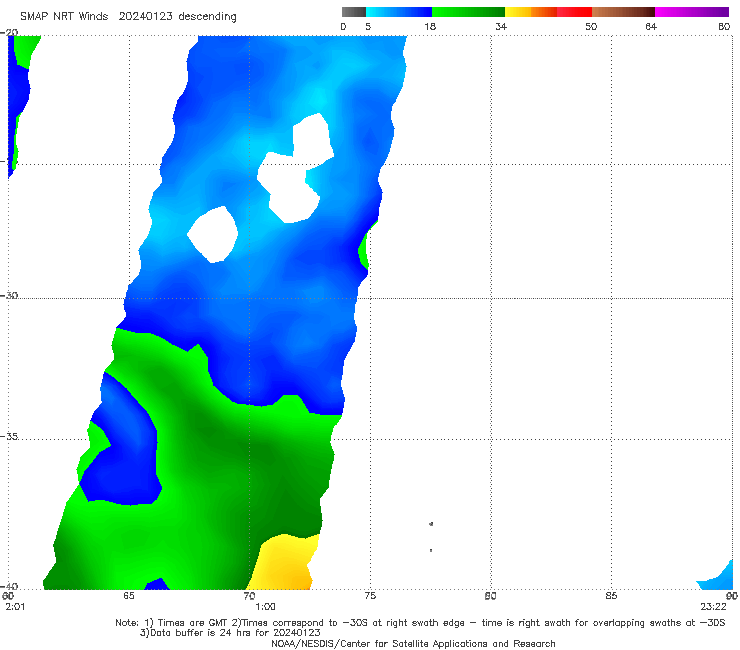Pick the magenta-purple segment of the color bar
The image size is (740, 650).
(x=692, y=12)
